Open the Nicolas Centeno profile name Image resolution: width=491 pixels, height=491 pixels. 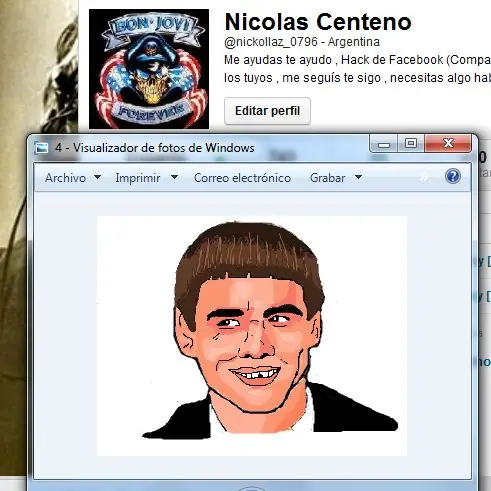click(318, 22)
